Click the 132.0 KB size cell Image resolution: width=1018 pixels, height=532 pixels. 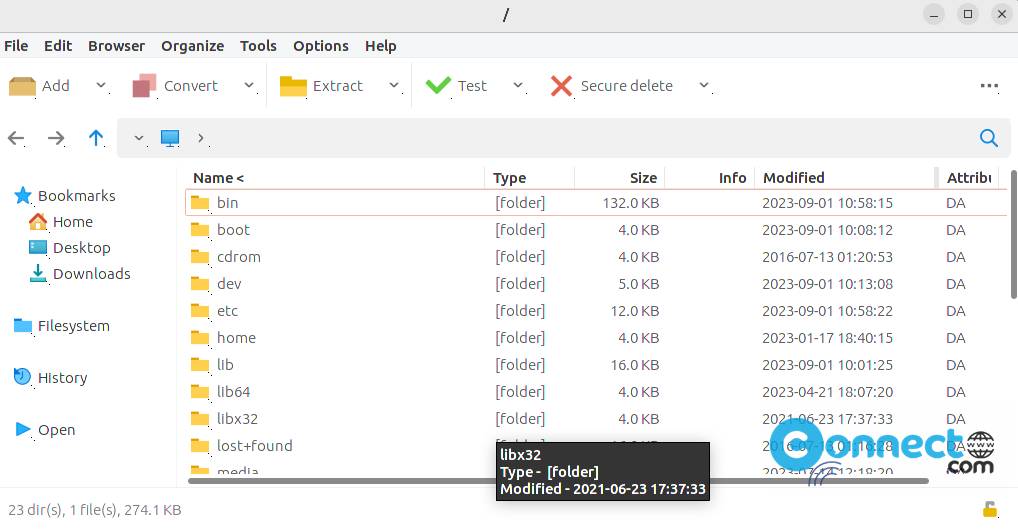tap(630, 203)
